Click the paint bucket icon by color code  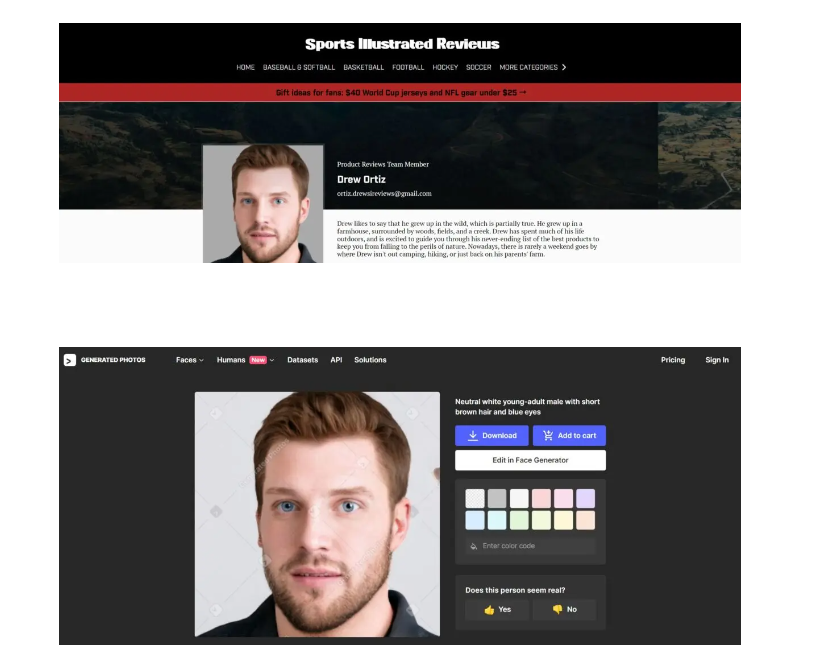coord(473,546)
